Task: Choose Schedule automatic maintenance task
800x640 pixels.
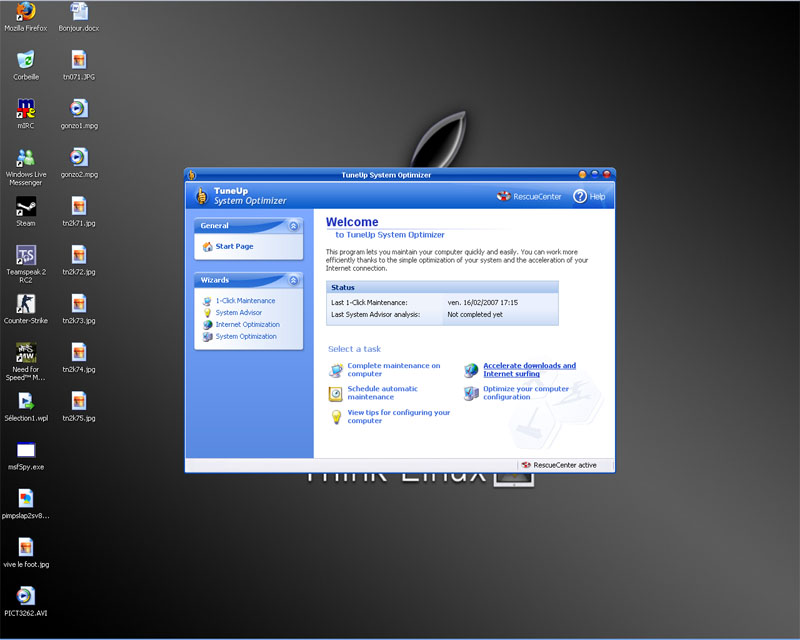Action: click(373, 393)
